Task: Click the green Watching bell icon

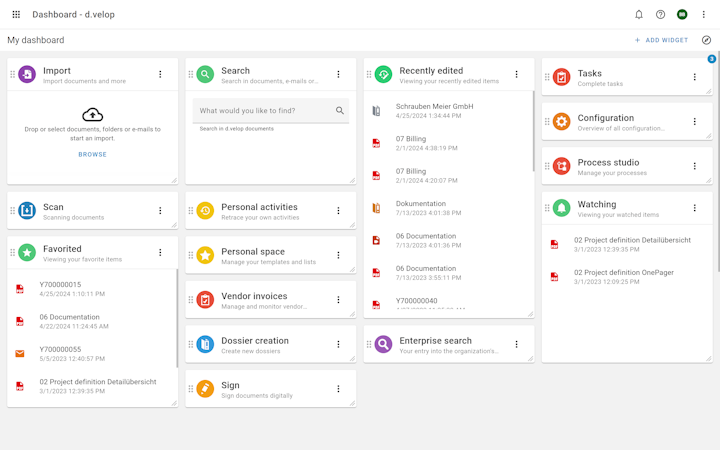Action: pos(562,208)
